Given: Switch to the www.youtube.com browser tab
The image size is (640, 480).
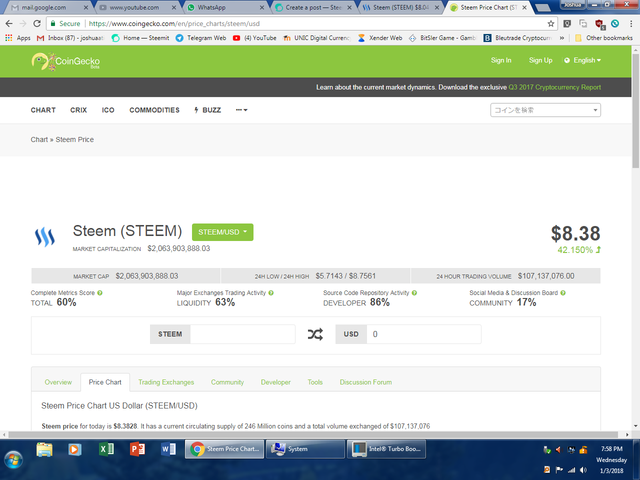Looking at the screenshot, I should pos(136,7).
